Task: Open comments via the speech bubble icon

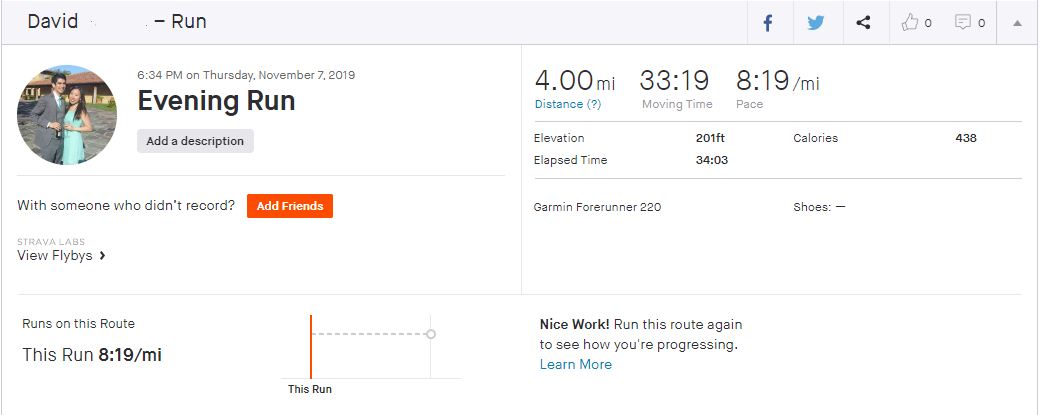Action: pyautogui.click(x=962, y=23)
